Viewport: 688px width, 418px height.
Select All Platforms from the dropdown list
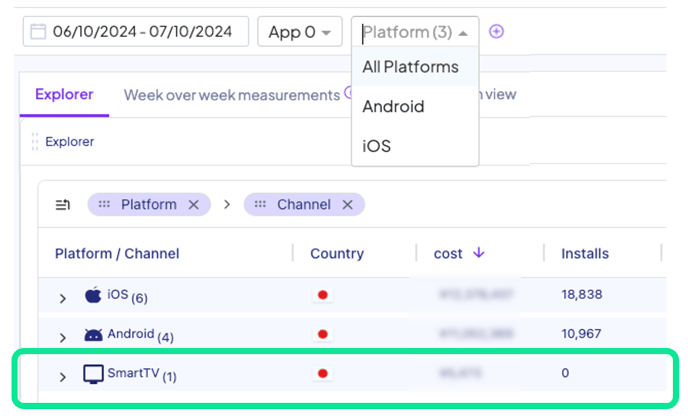click(x=410, y=67)
